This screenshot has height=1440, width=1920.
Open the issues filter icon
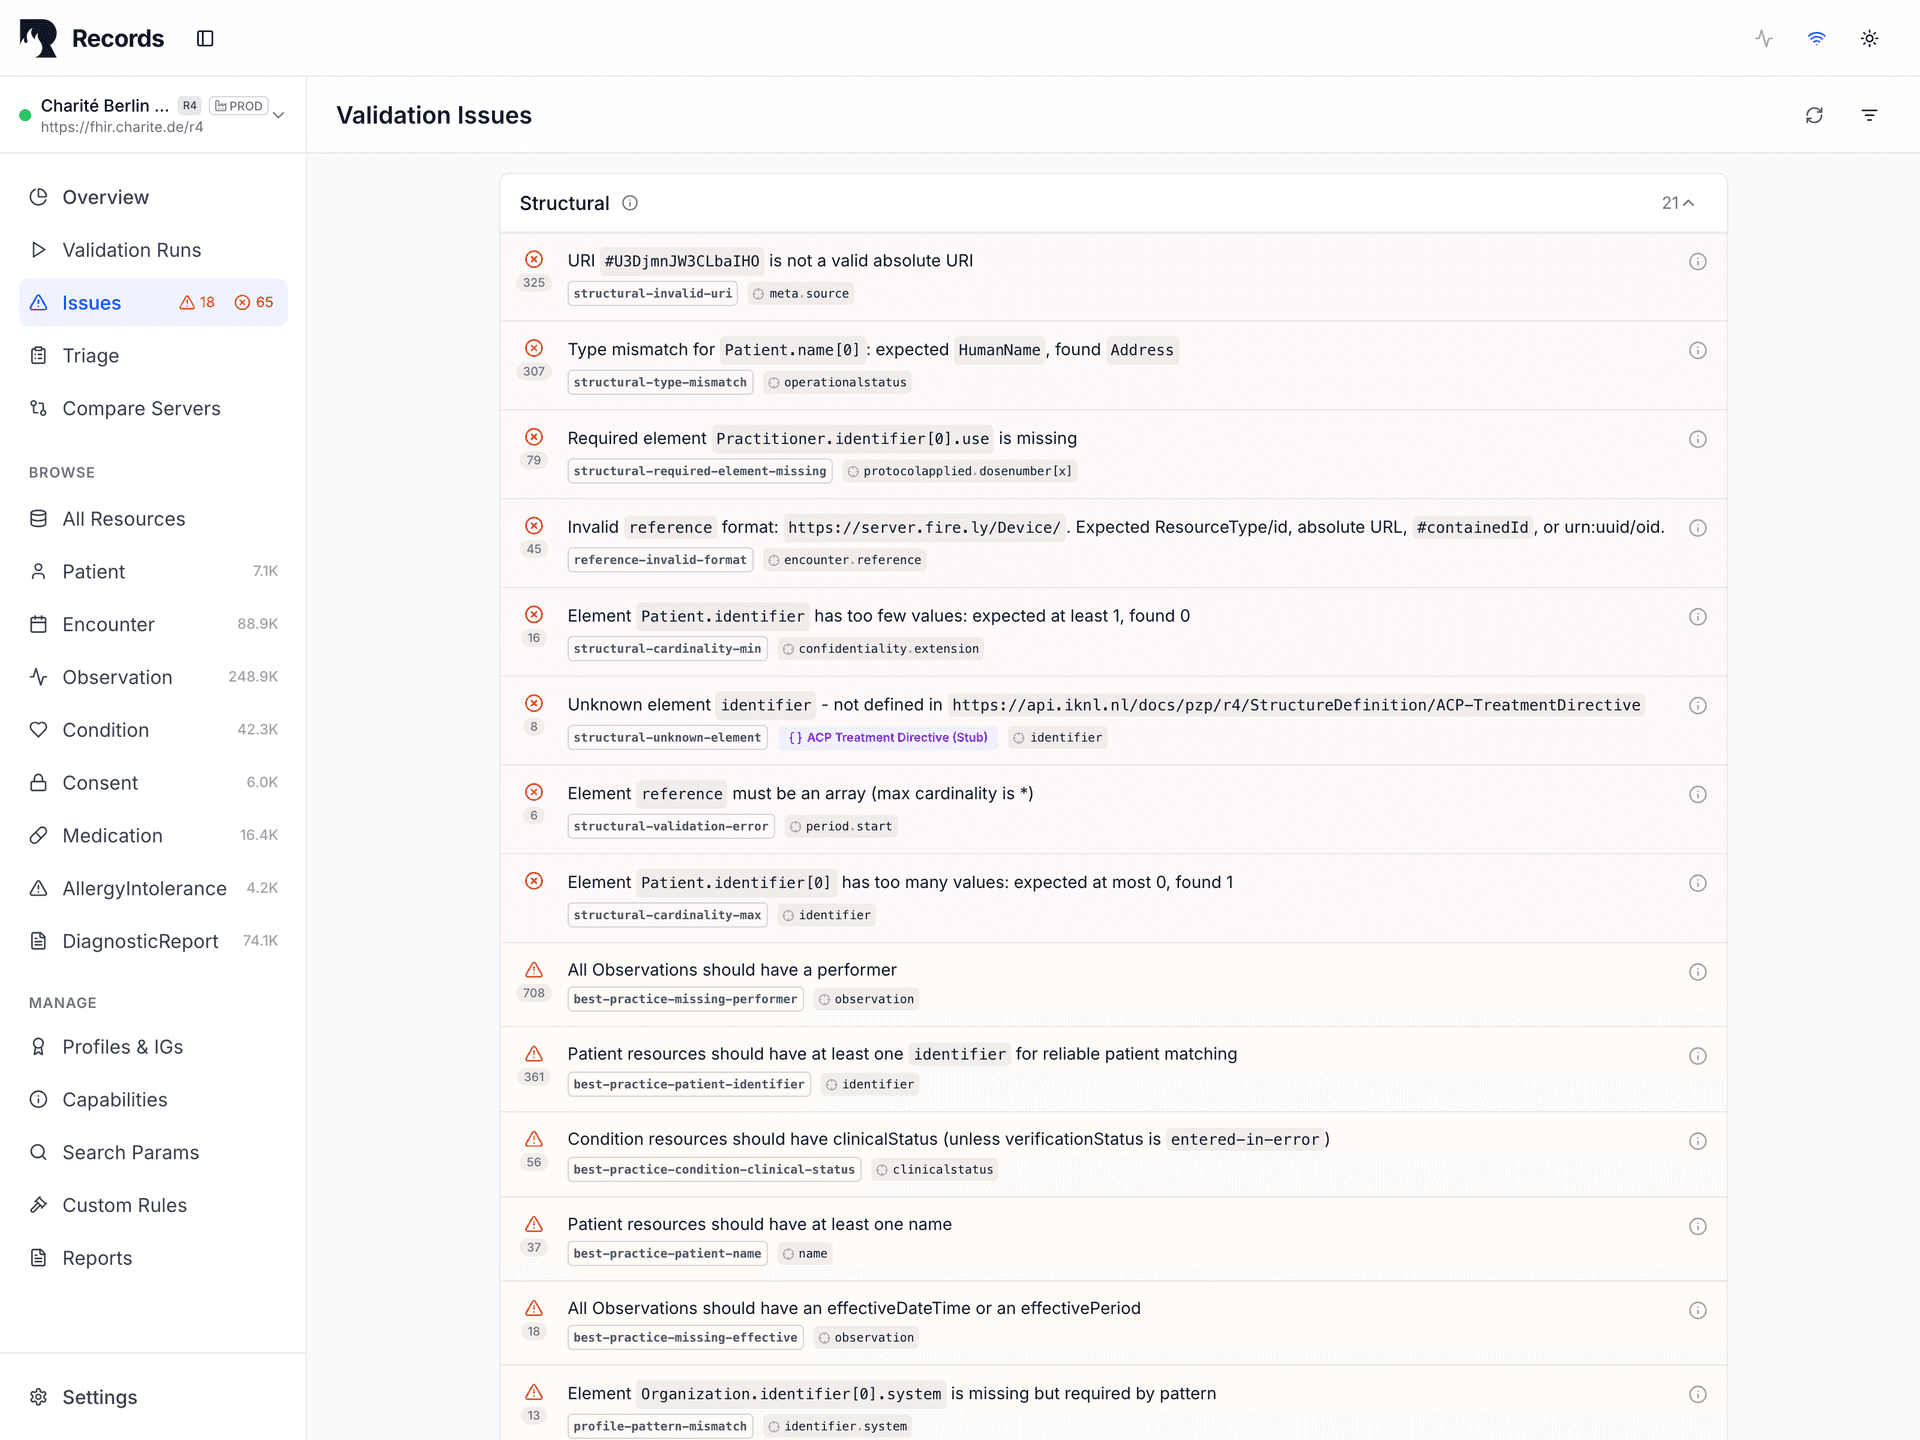point(1869,115)
